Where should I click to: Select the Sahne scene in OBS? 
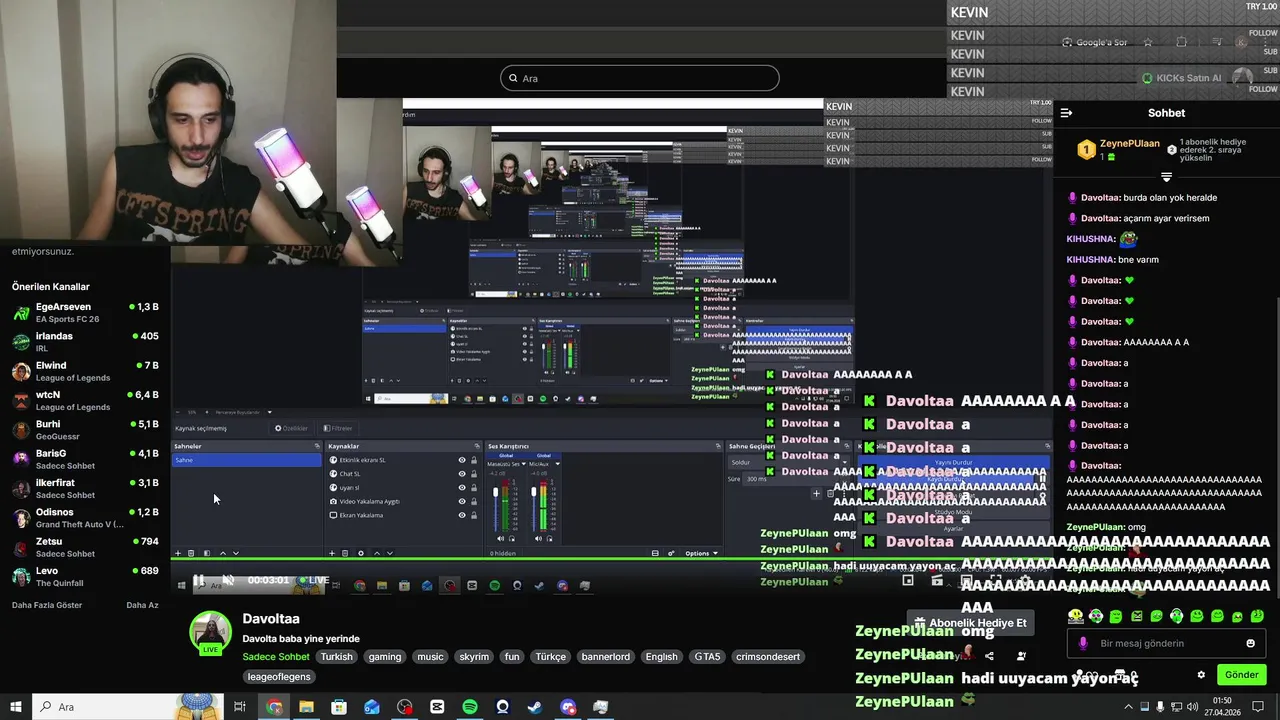[247, 460]
